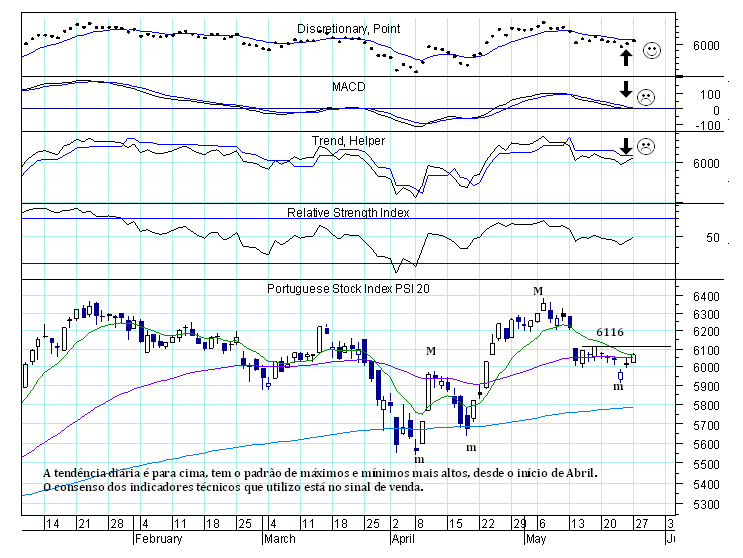
Task: Click the down arrow in Trend Helper panel
Action: (x=626, y=146)
